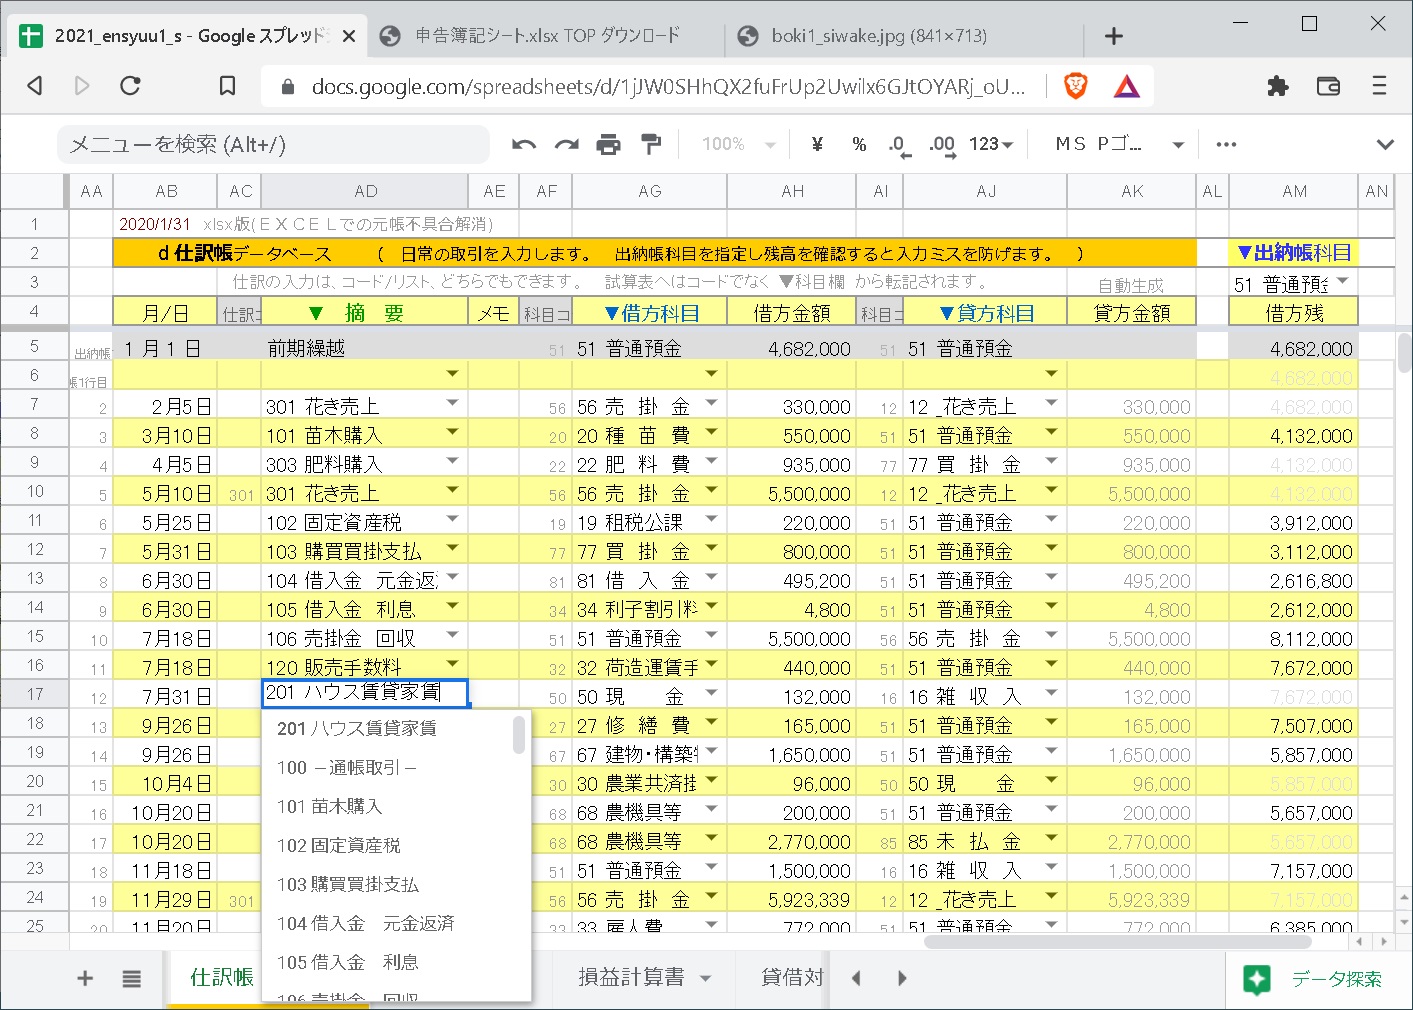Open the all sheets list icon

pyautogui.click(x=131, y=979)
